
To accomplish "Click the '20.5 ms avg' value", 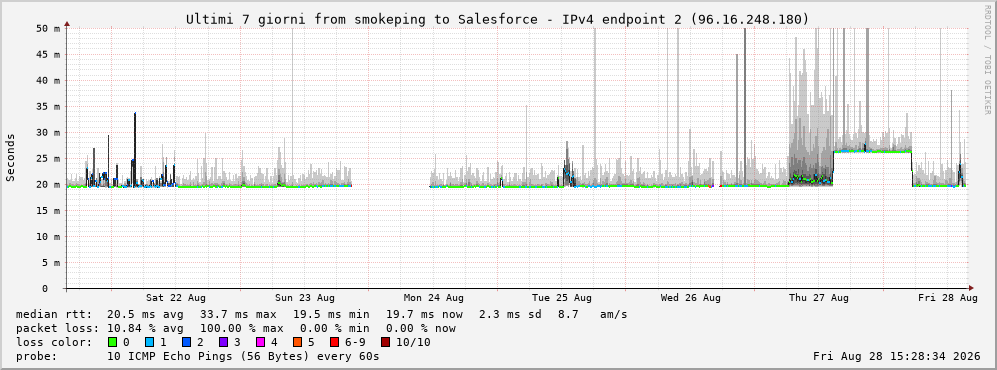I will coord(146,315).
